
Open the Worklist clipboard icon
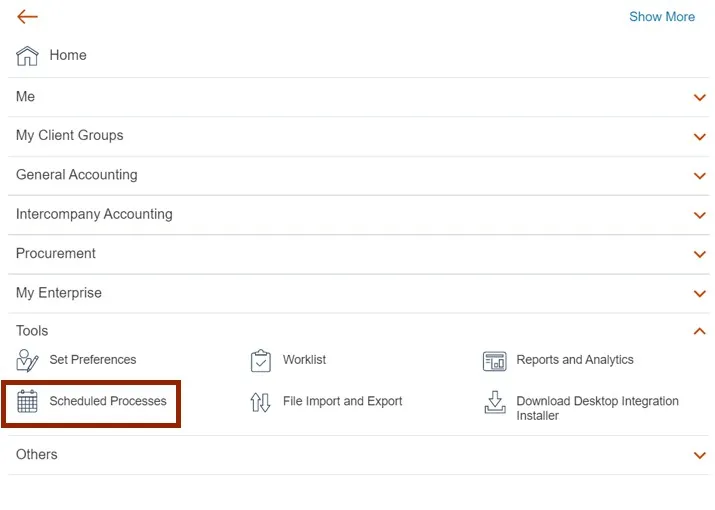pos(261,361)
